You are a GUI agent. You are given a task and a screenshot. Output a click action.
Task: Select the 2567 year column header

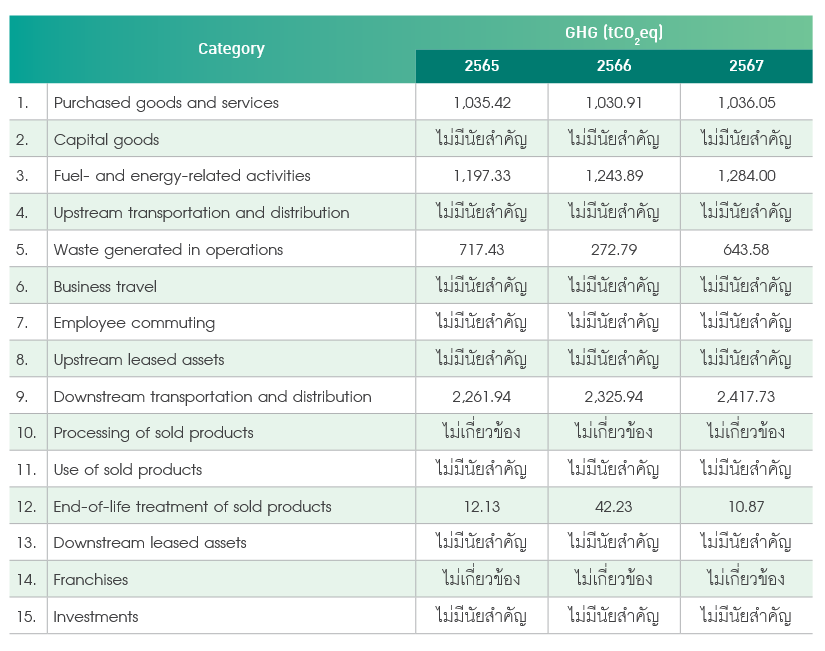coord(746,66)
